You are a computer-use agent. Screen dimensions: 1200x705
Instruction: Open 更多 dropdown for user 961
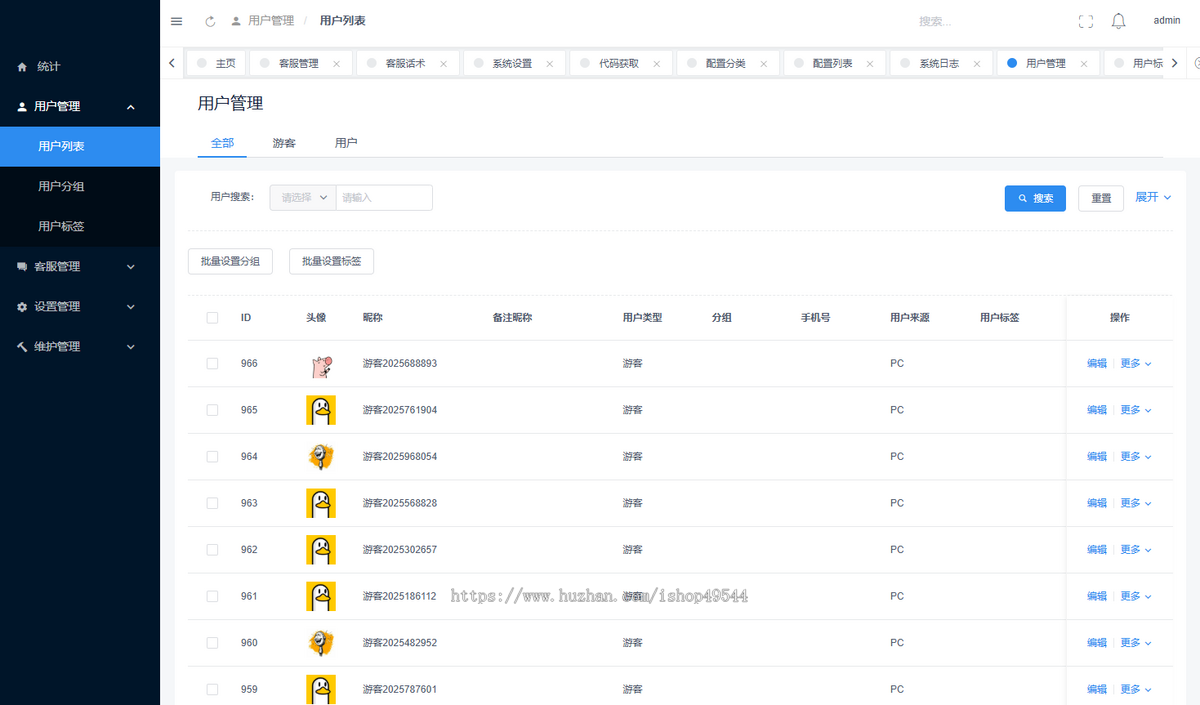click(x=1136, y=596)
